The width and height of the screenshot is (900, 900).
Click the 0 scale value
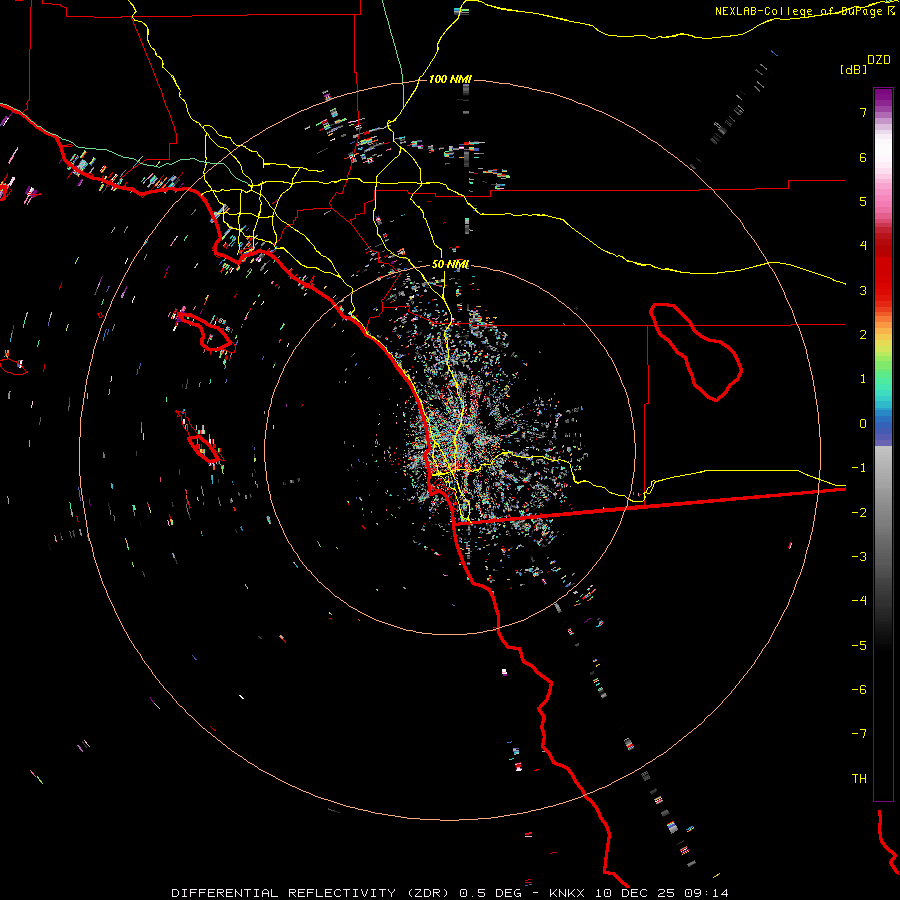(863, 424)
